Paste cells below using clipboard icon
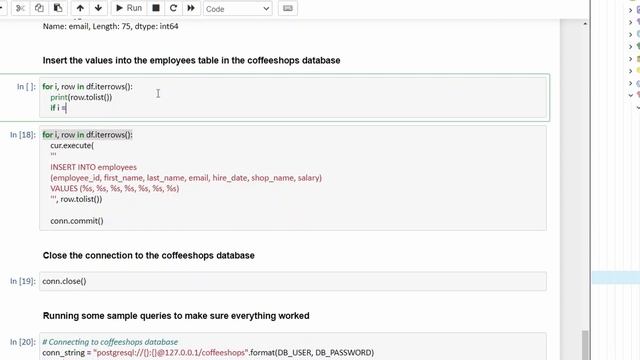This screenshot has height=360, width=640. [58, 8]
